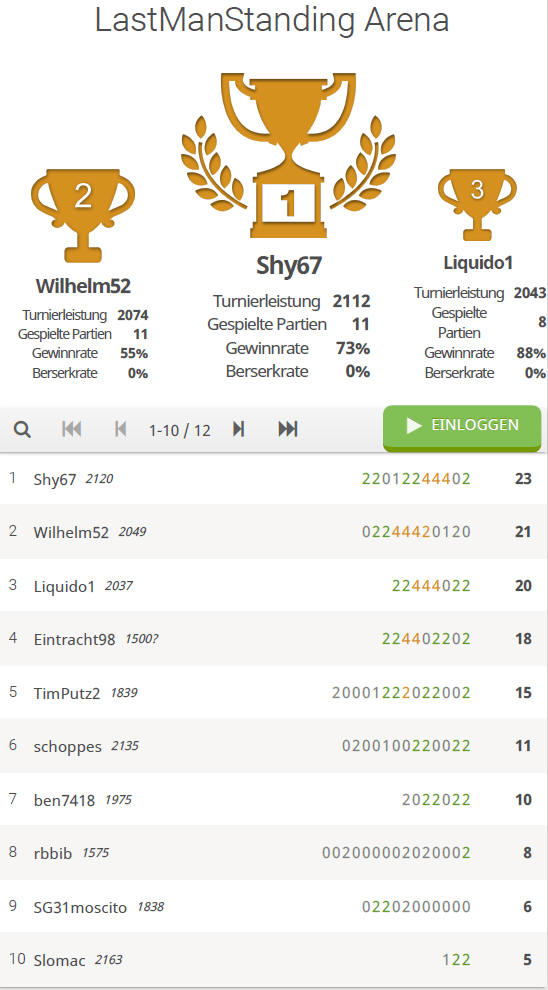The height and width of the screenshot is (990, 548).
Task: Click the search magnifier icon
Action: click(x=23, y=430)
